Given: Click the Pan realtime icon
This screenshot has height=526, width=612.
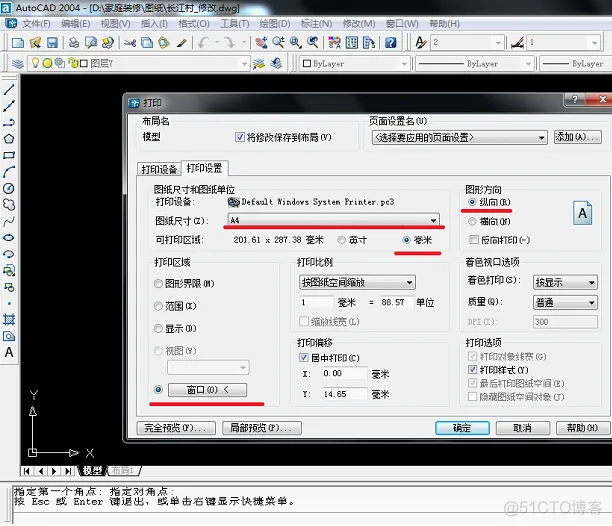Looking at the screenshot, I should (261, 43).
